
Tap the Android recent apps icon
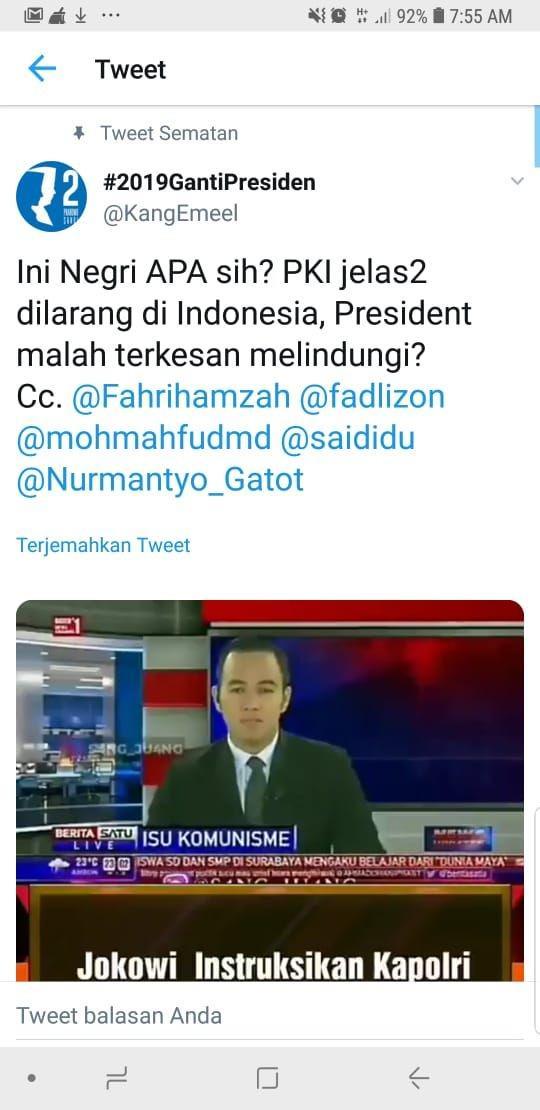point(117,1078)
